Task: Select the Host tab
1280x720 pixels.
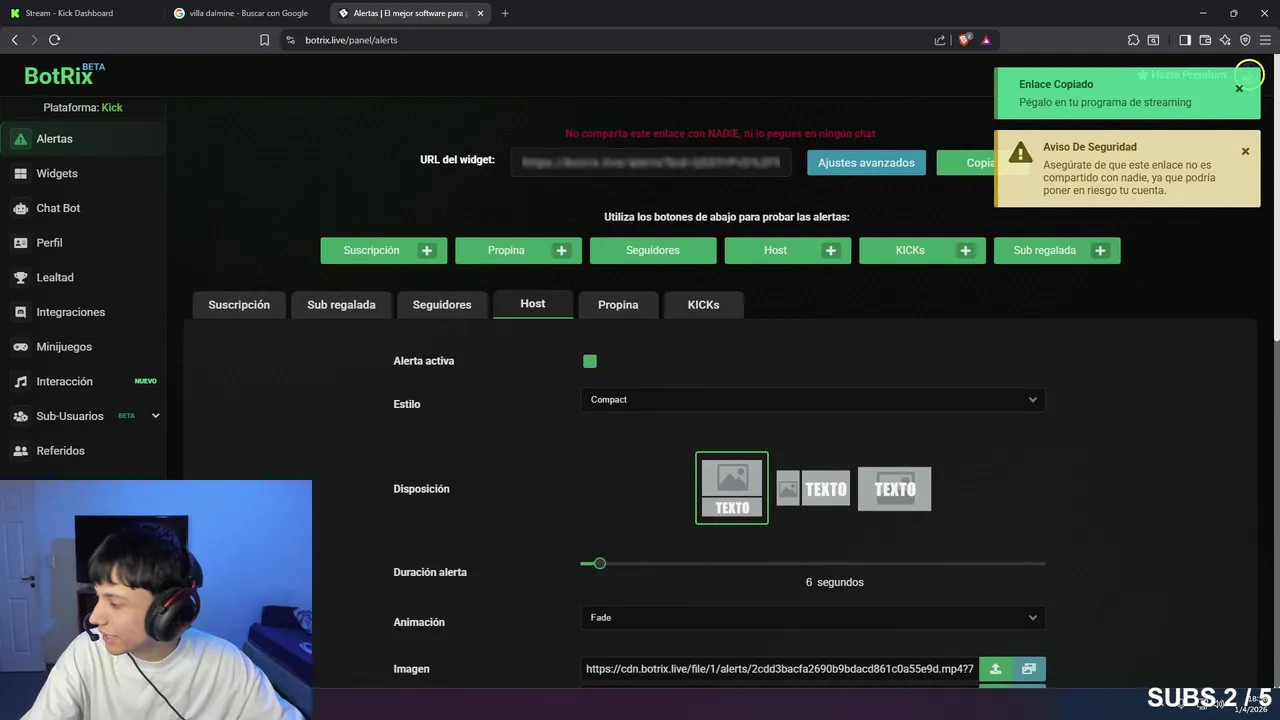Action: click(x=533, y=304)
